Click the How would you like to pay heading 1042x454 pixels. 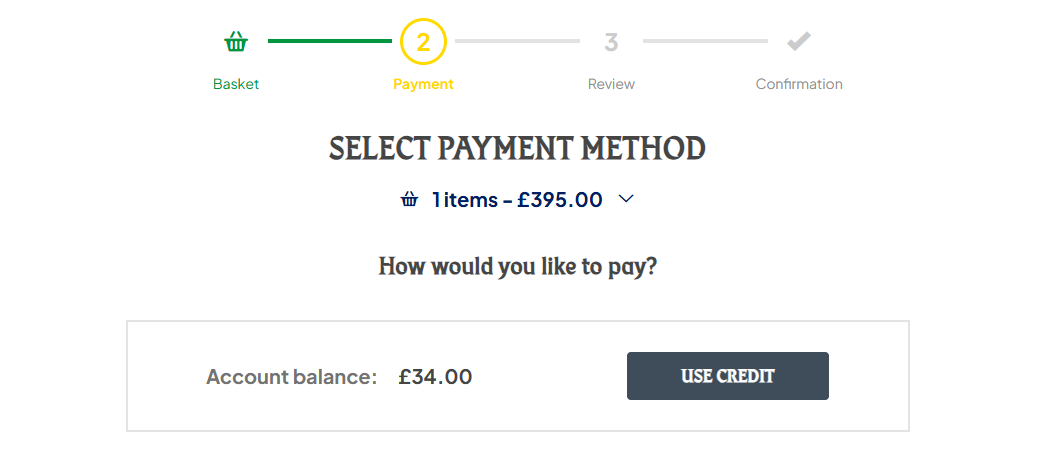[x=518, y=267]
